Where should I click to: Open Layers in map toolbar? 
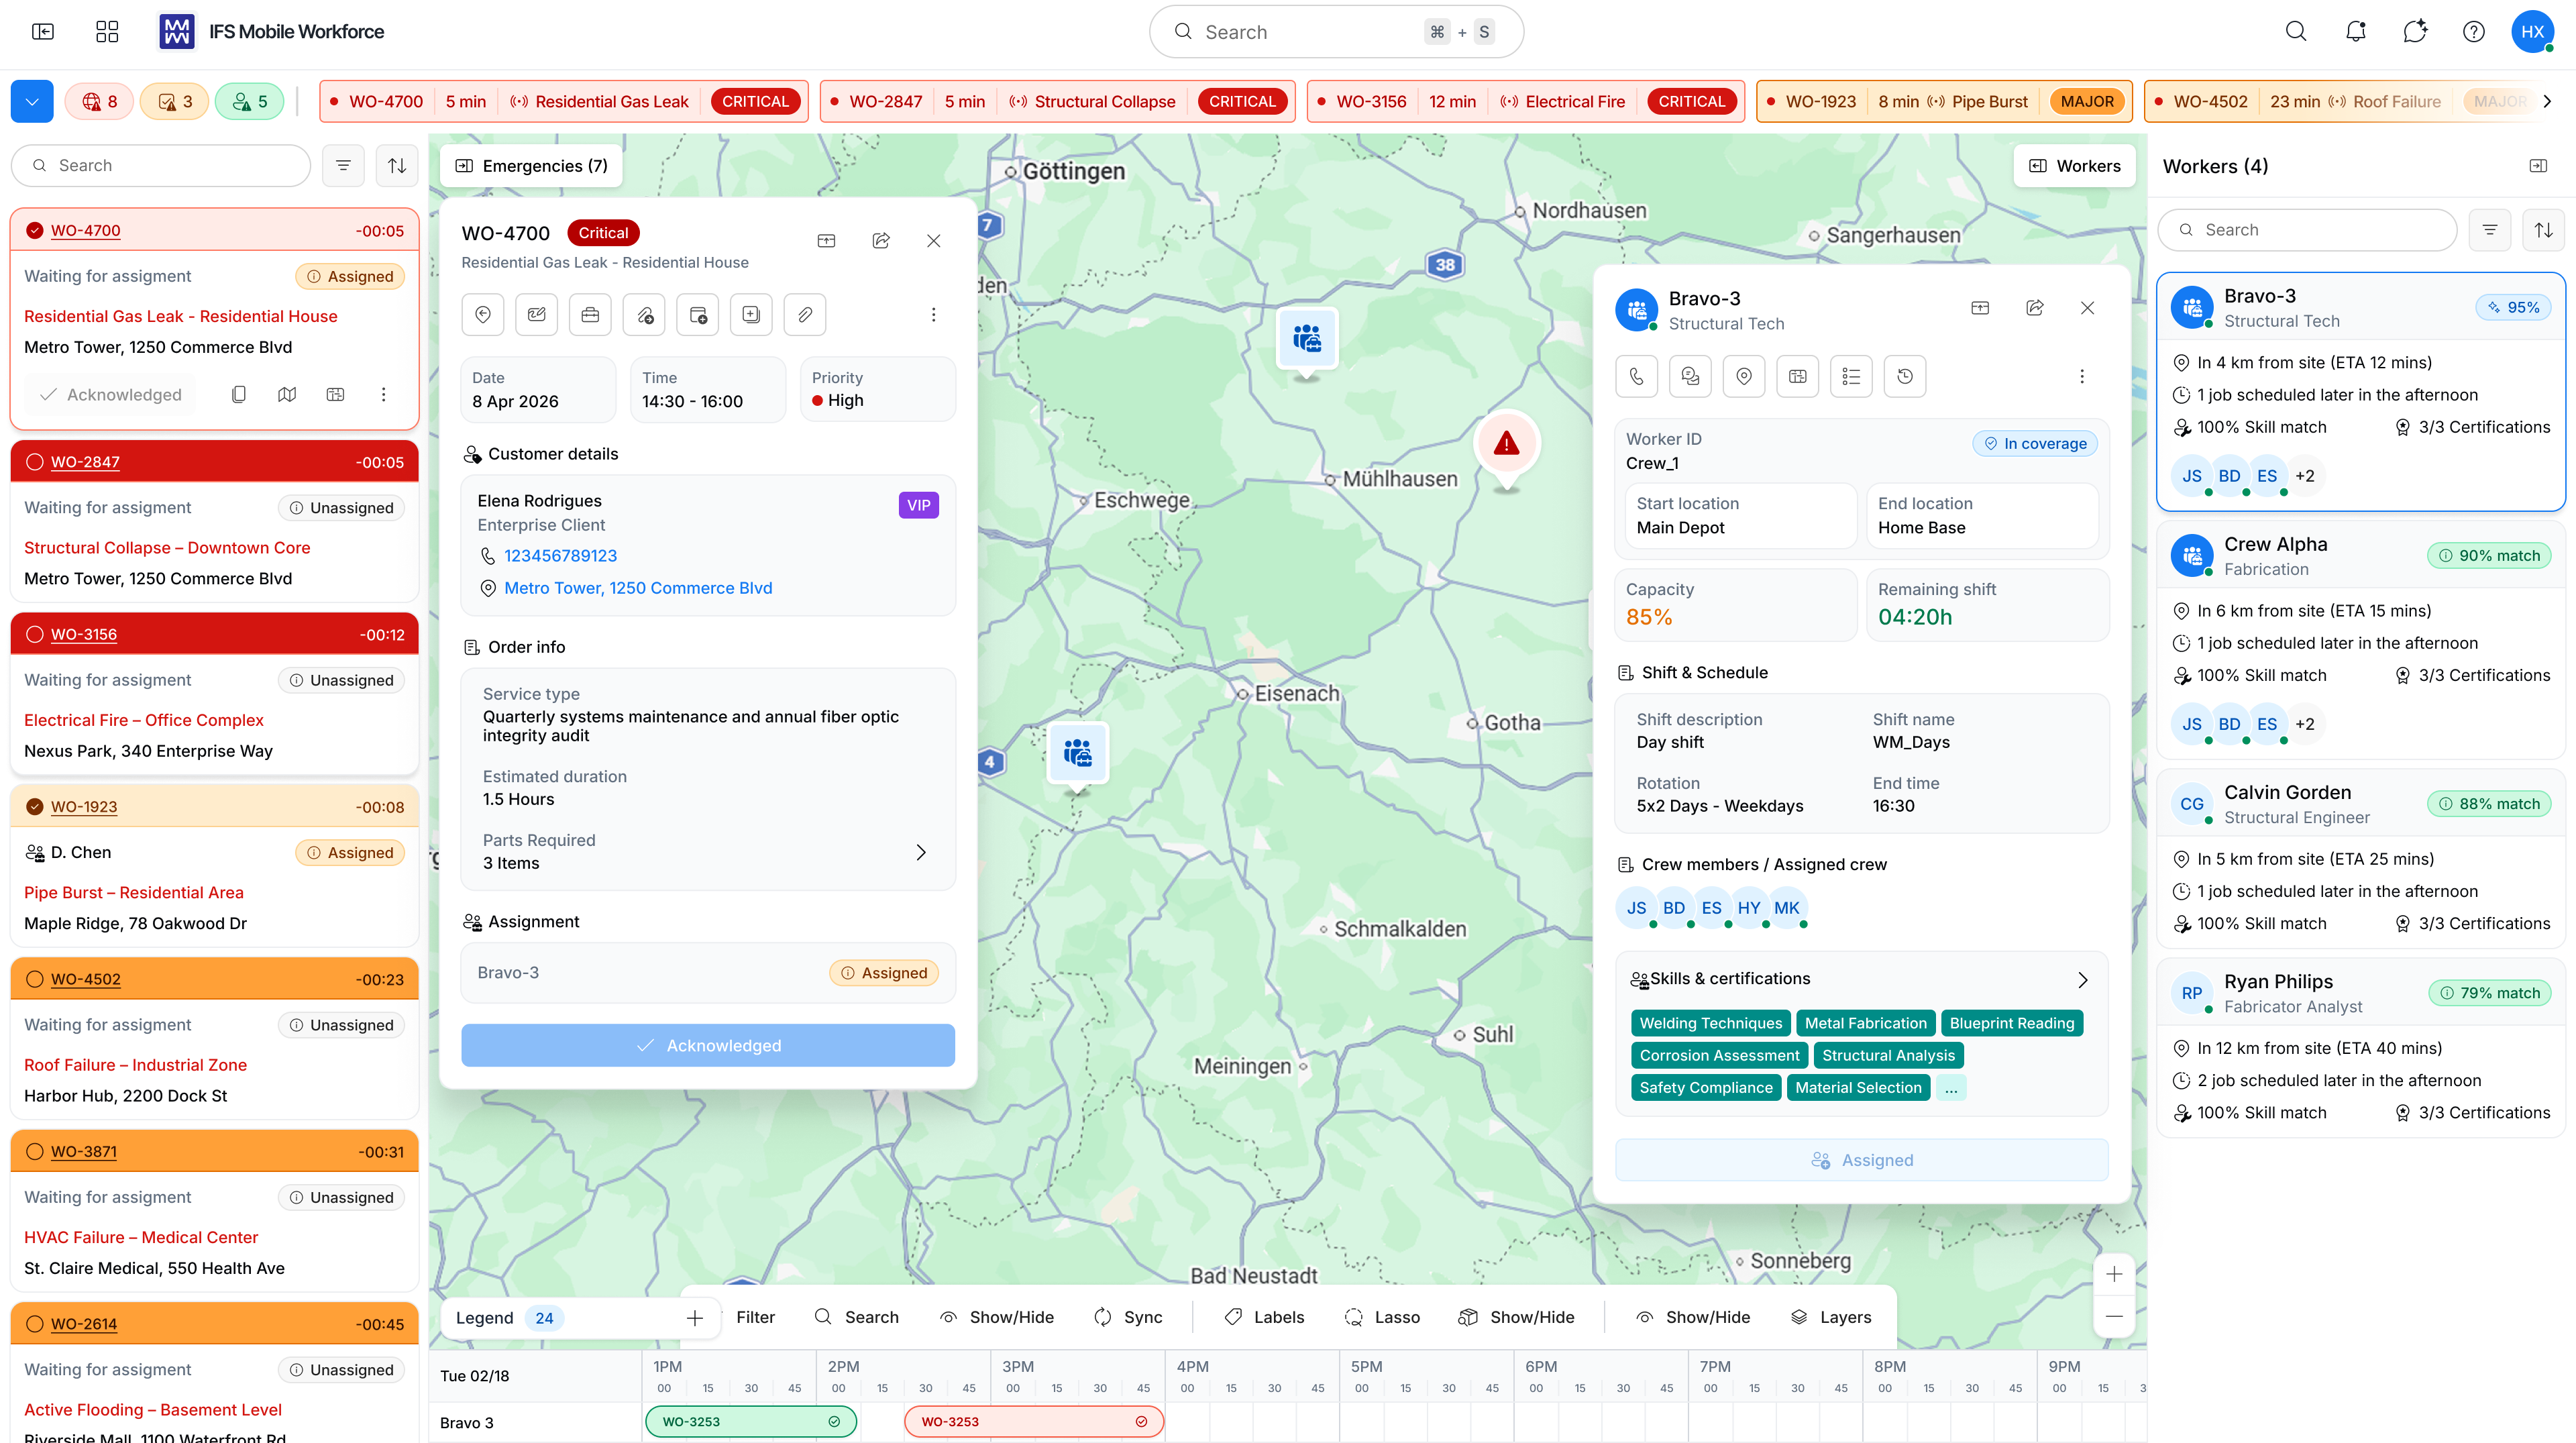pos(1830,1317)
